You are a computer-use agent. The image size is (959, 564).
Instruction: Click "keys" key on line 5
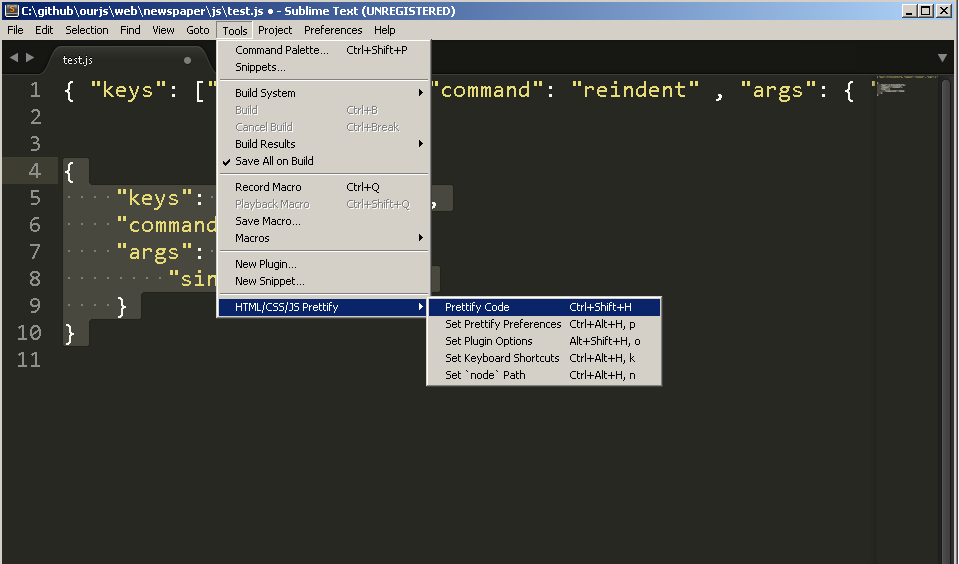click(154, 198)
